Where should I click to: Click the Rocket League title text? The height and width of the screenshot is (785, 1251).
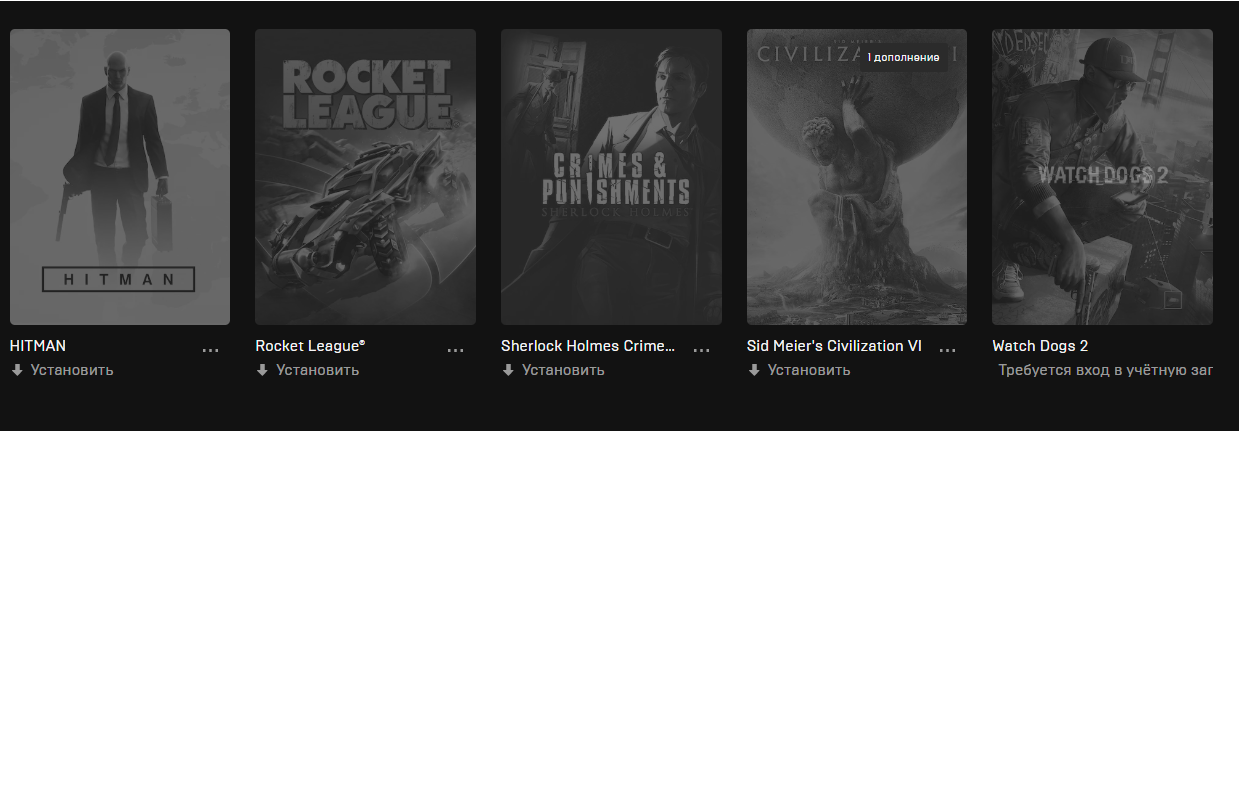[x=310, y=346]
